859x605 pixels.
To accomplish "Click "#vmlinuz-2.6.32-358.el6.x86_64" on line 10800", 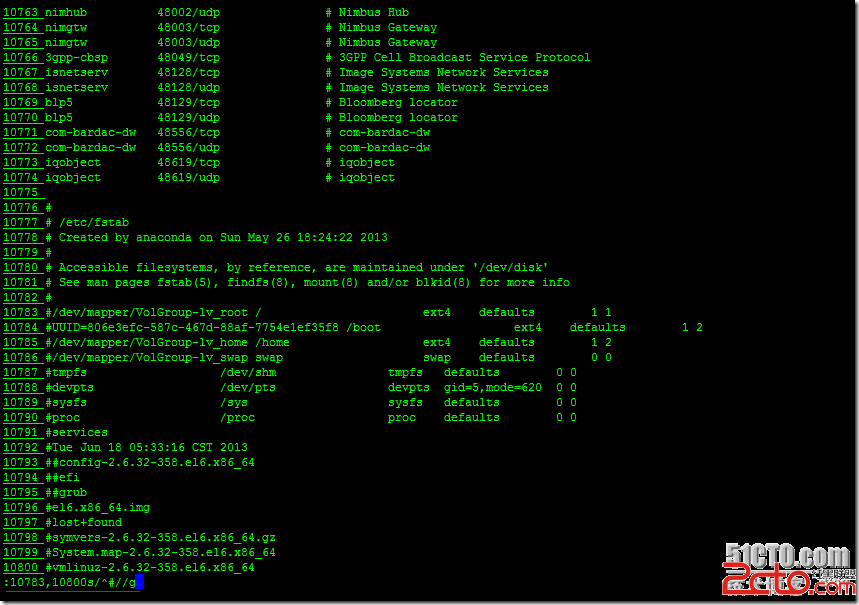I will point(150,568).
